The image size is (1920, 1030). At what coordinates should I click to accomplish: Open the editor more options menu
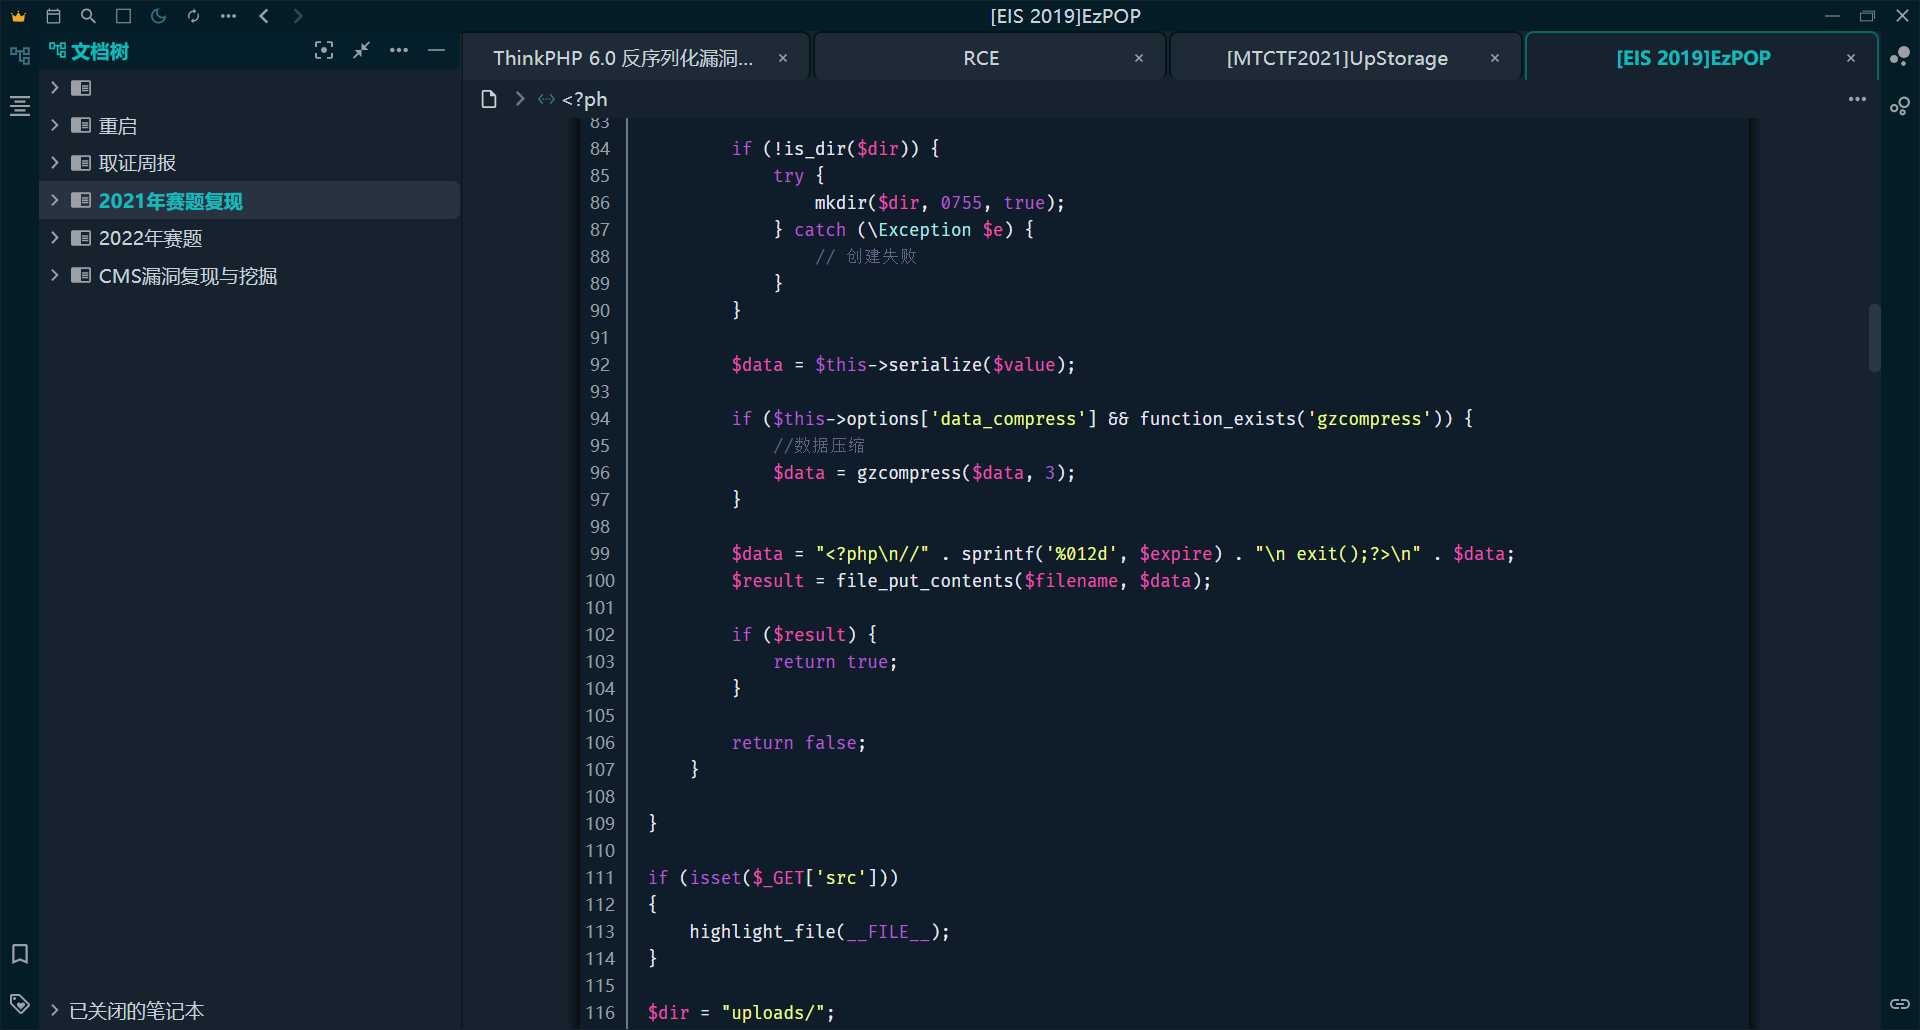point(1857,99)
